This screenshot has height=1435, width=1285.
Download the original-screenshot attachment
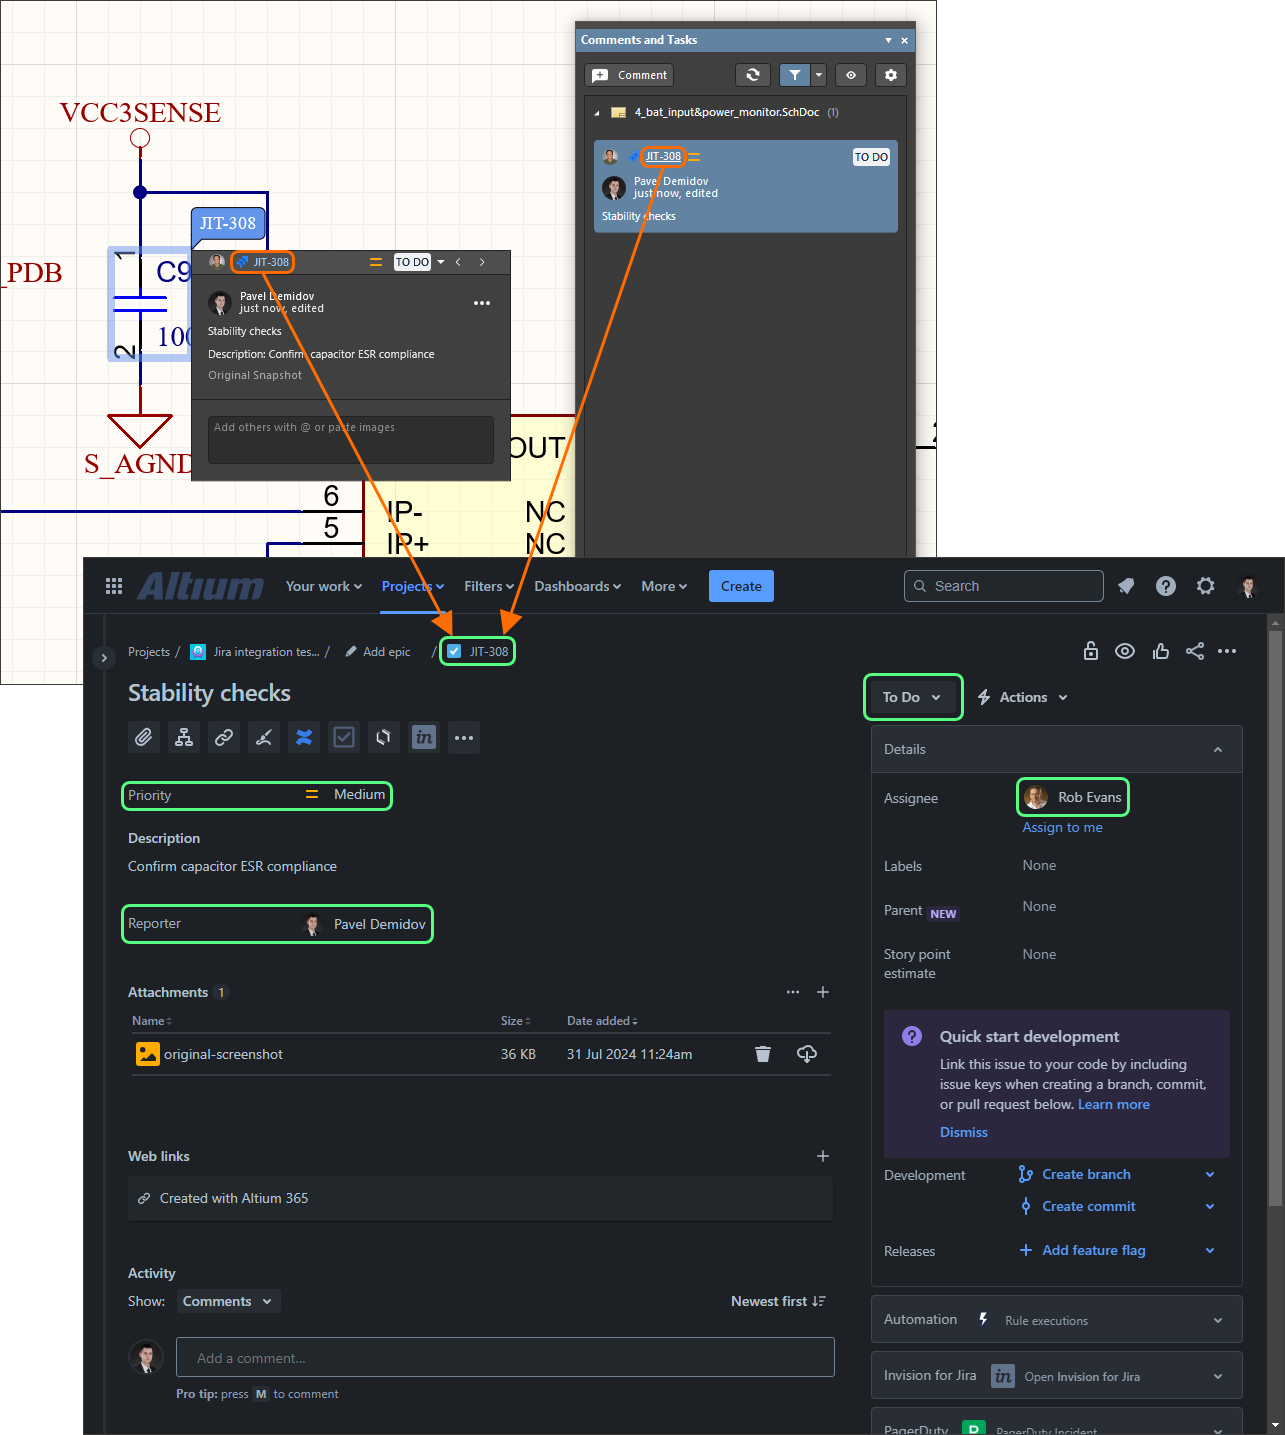click(x=807, y=1054)
